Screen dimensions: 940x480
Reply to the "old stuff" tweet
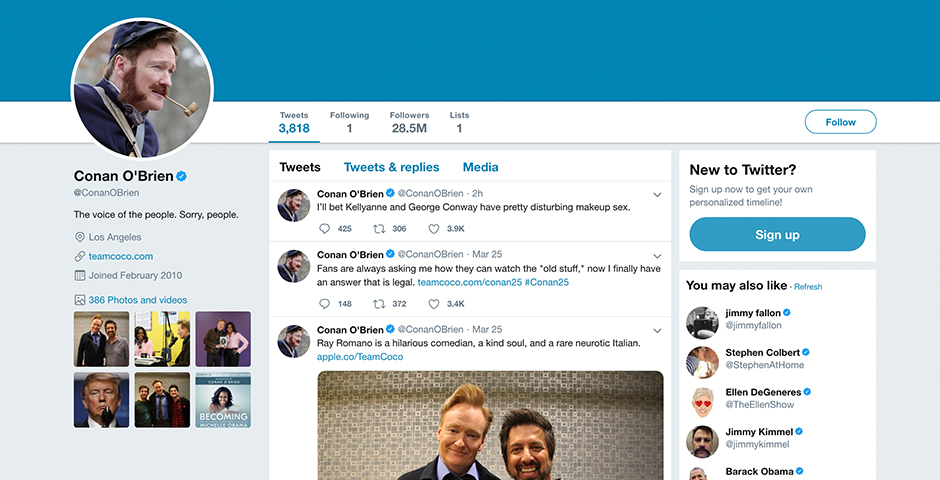click(324, 304)
